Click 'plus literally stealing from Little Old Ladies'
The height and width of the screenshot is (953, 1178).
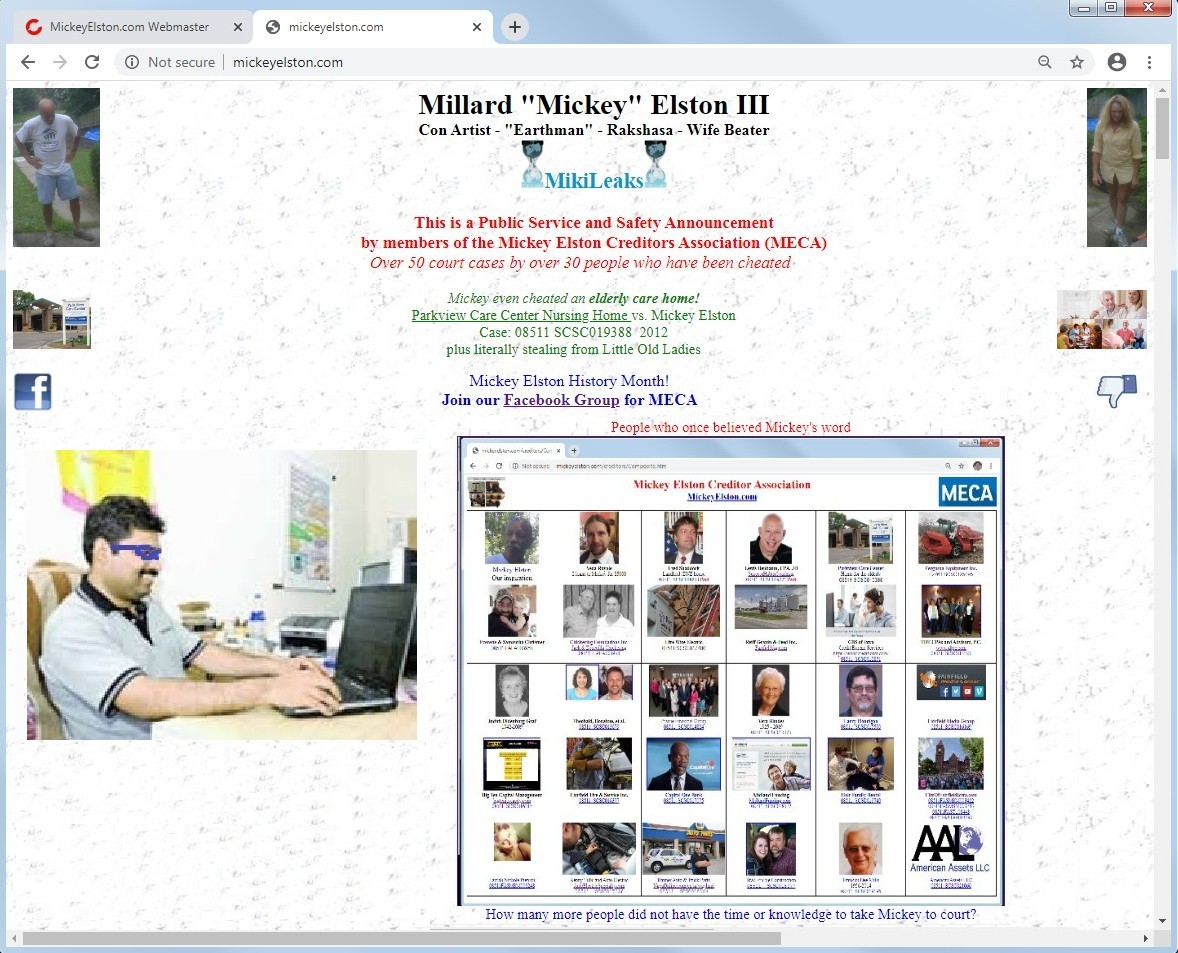573,349
